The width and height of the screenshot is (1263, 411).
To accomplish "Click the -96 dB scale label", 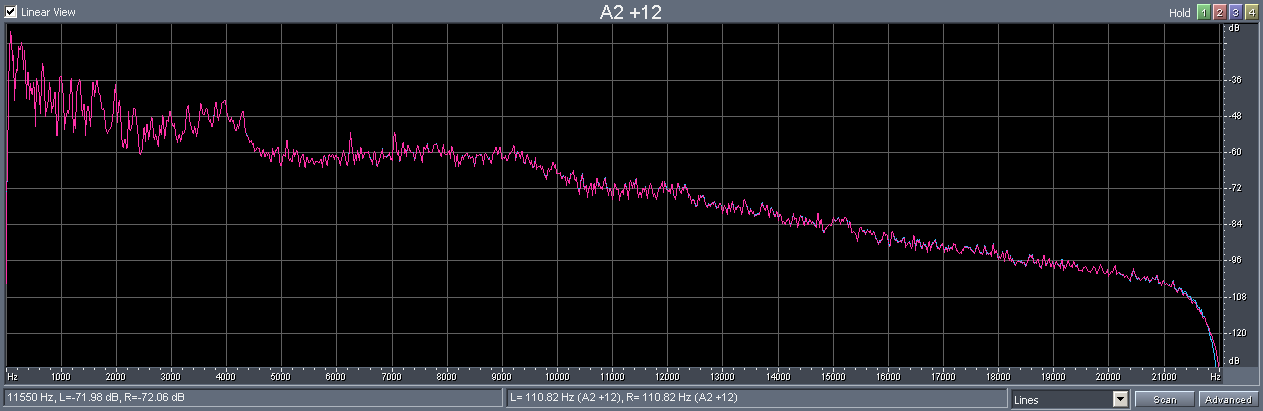I will [x=1234, y=260].
